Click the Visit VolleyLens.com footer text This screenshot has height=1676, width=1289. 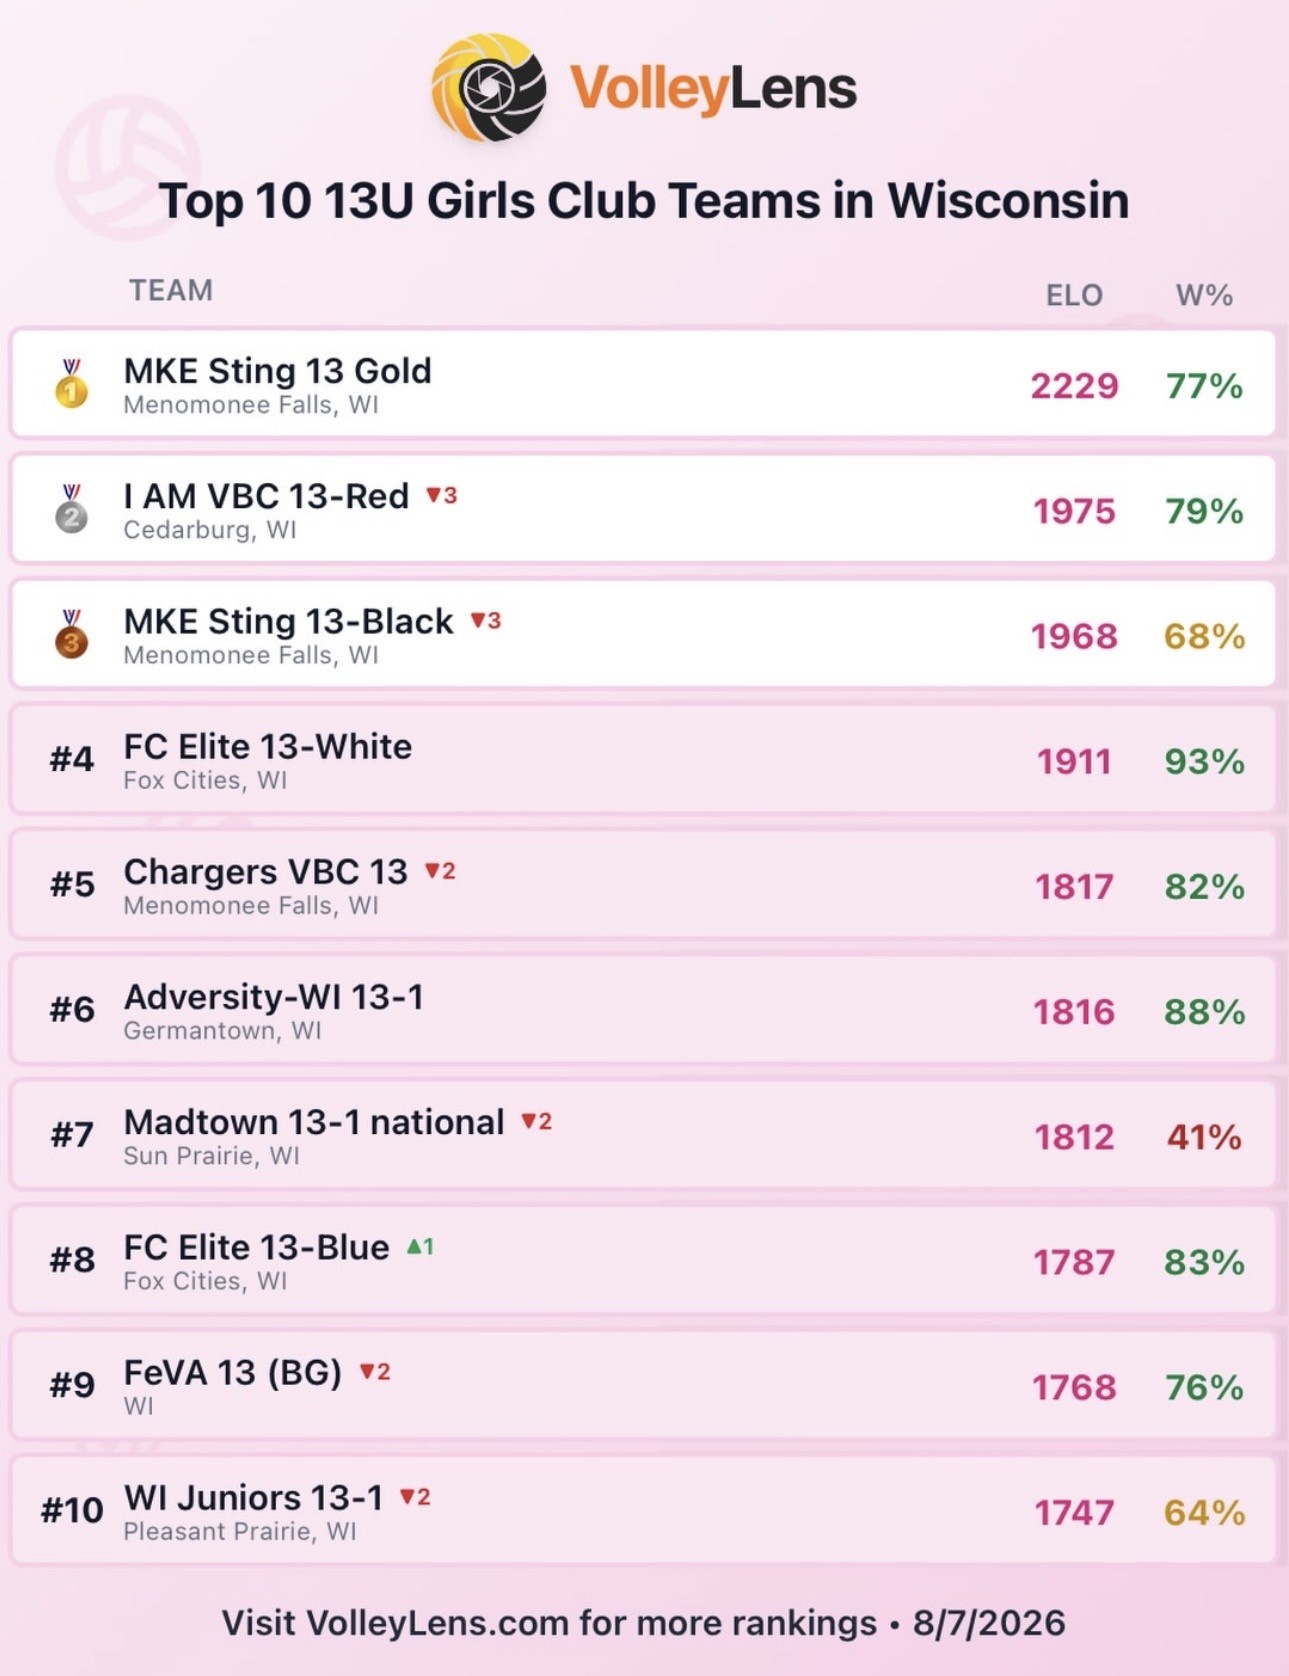[x=549, y=1622]
